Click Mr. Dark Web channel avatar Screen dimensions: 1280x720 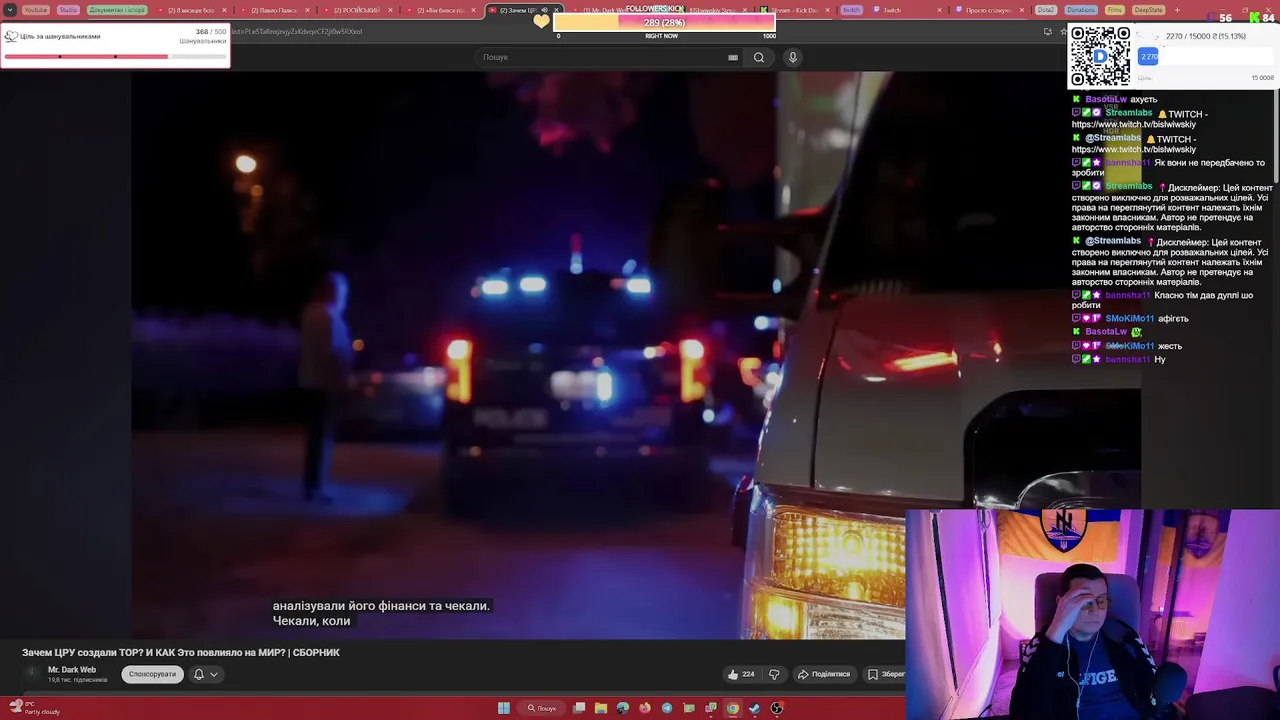pos(31,674)
